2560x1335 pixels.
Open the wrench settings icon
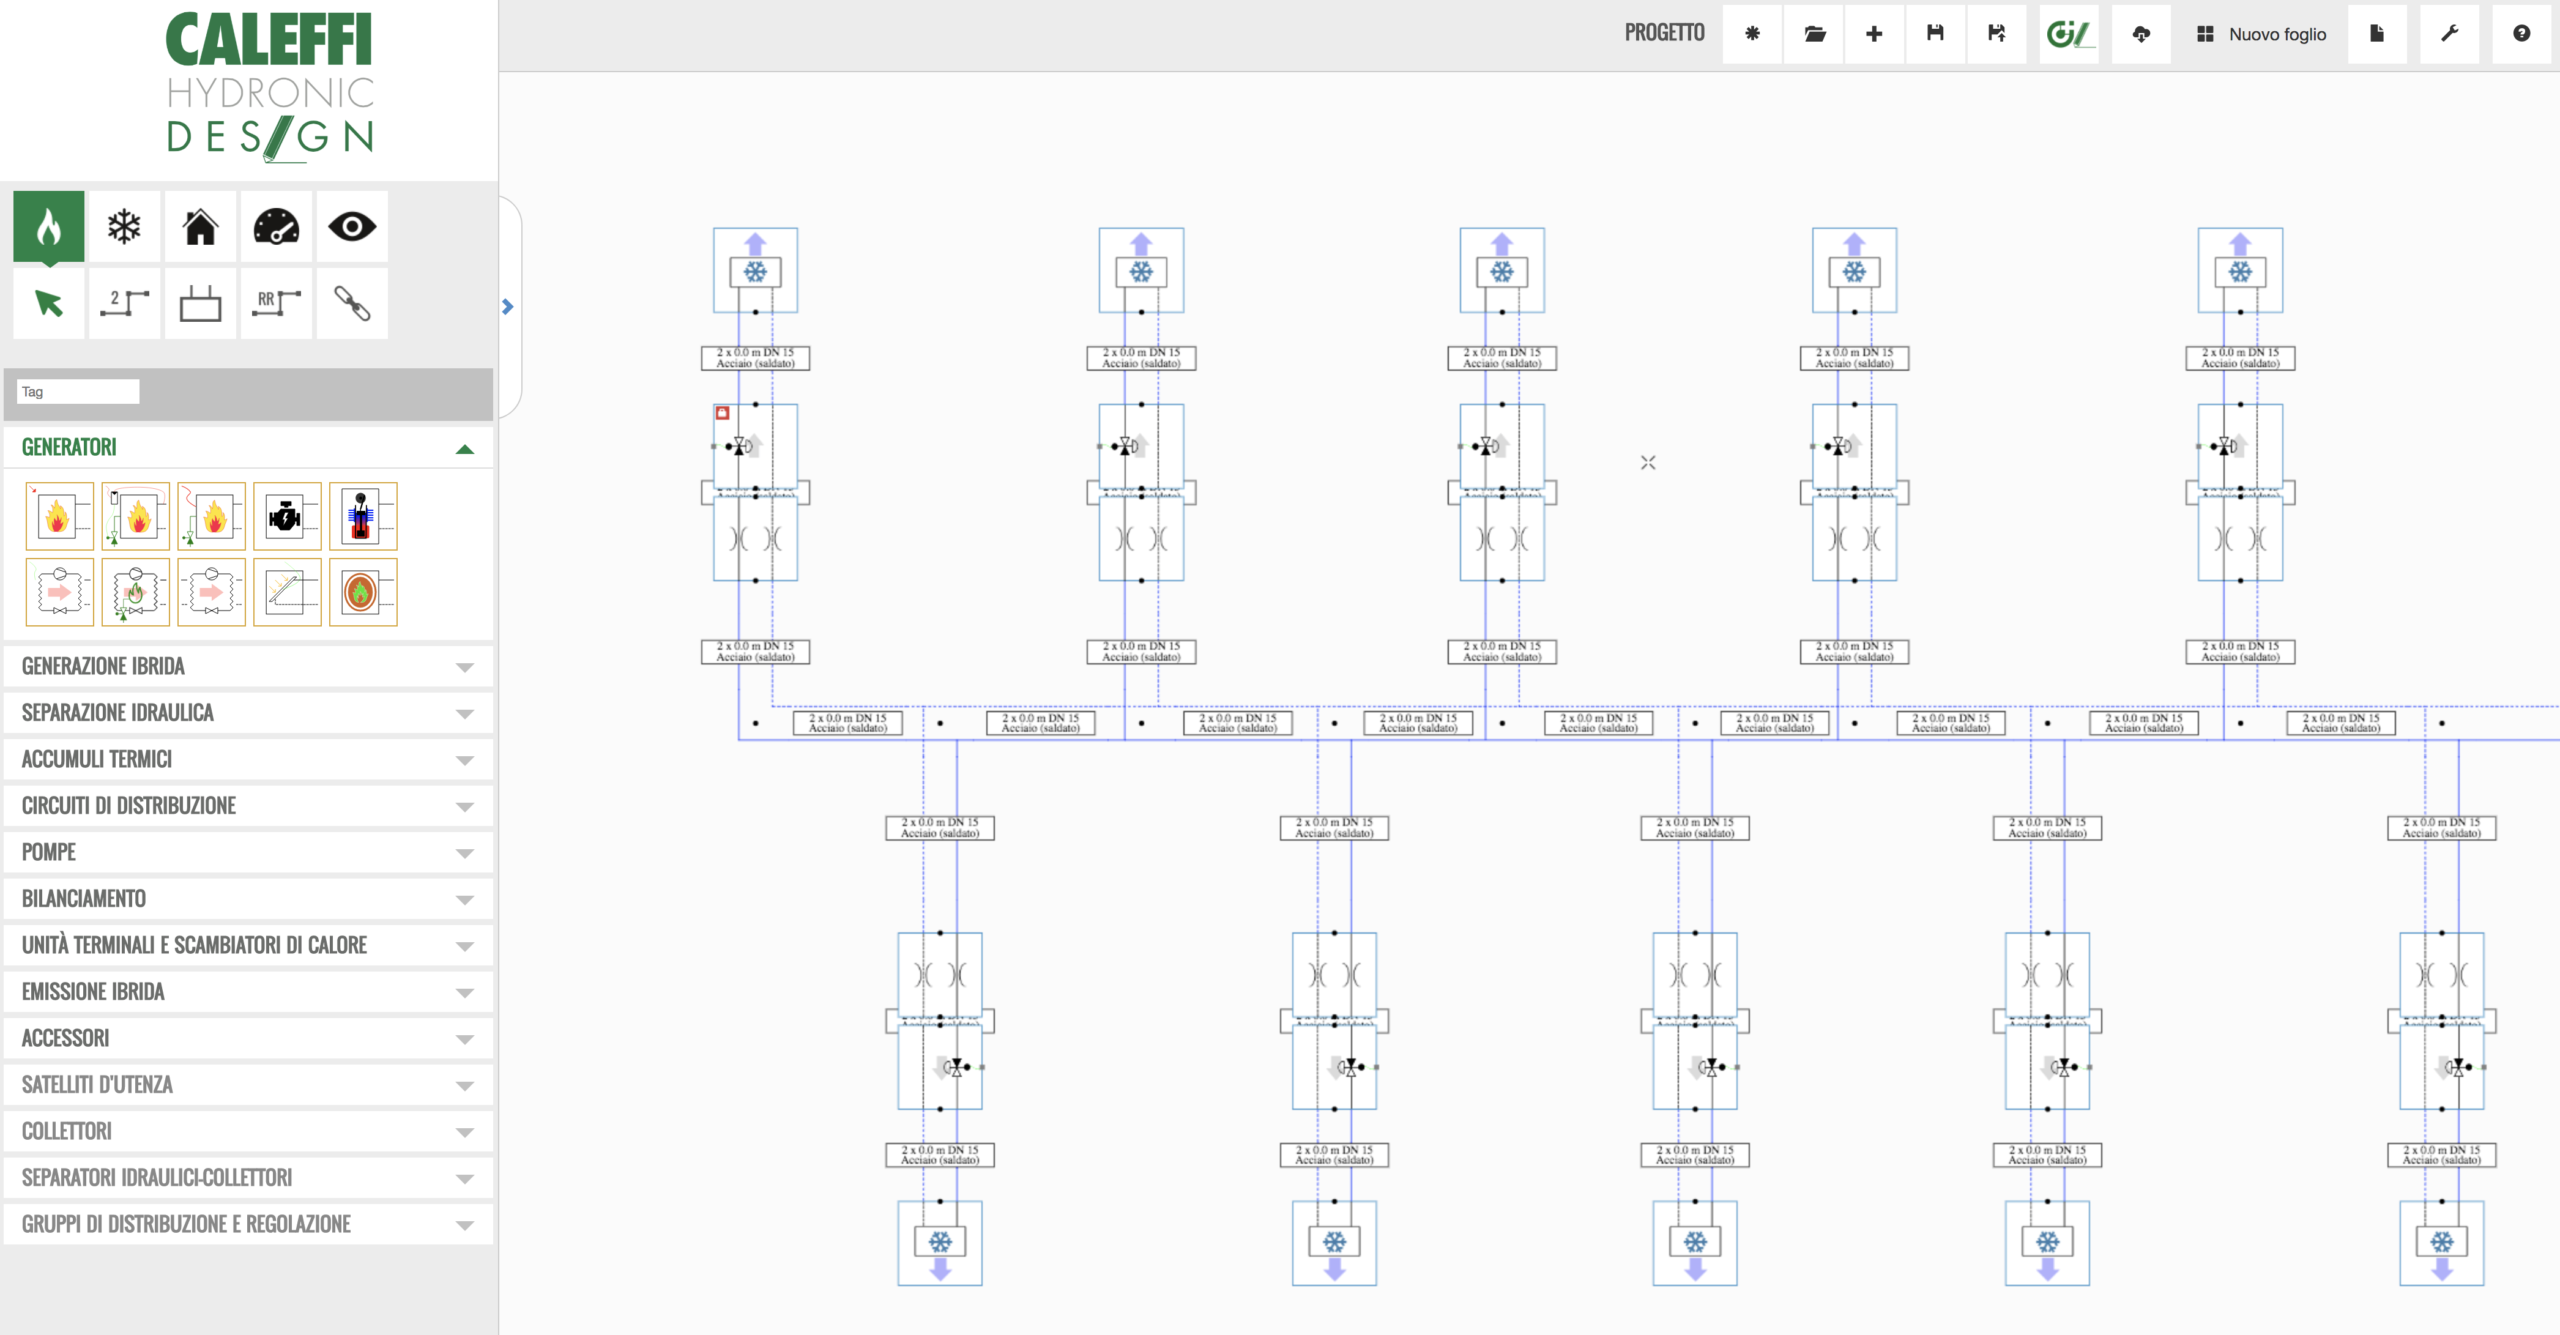(2449, 34)
